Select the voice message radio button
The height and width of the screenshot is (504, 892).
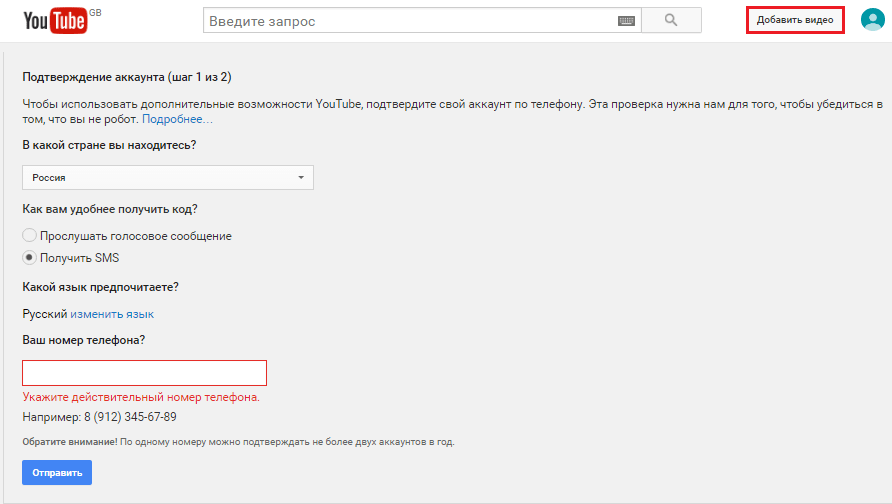point(30,236)
